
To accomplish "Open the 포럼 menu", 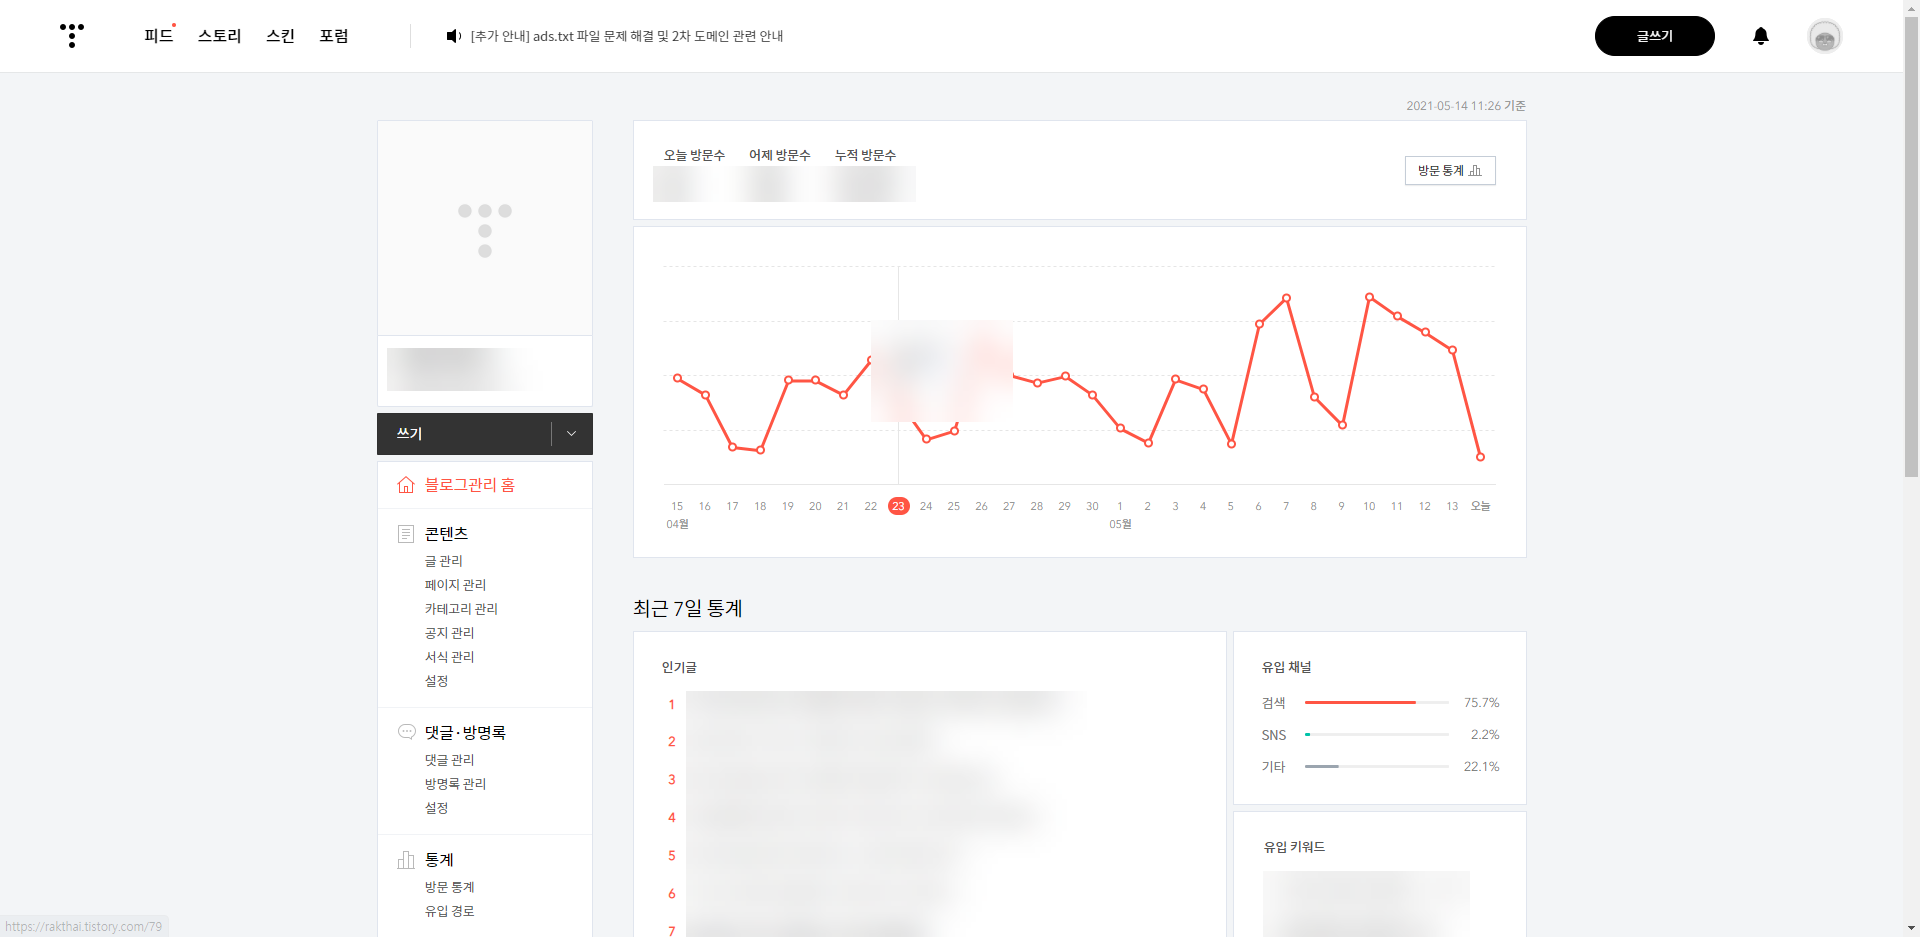I will (x=334, y=36).
